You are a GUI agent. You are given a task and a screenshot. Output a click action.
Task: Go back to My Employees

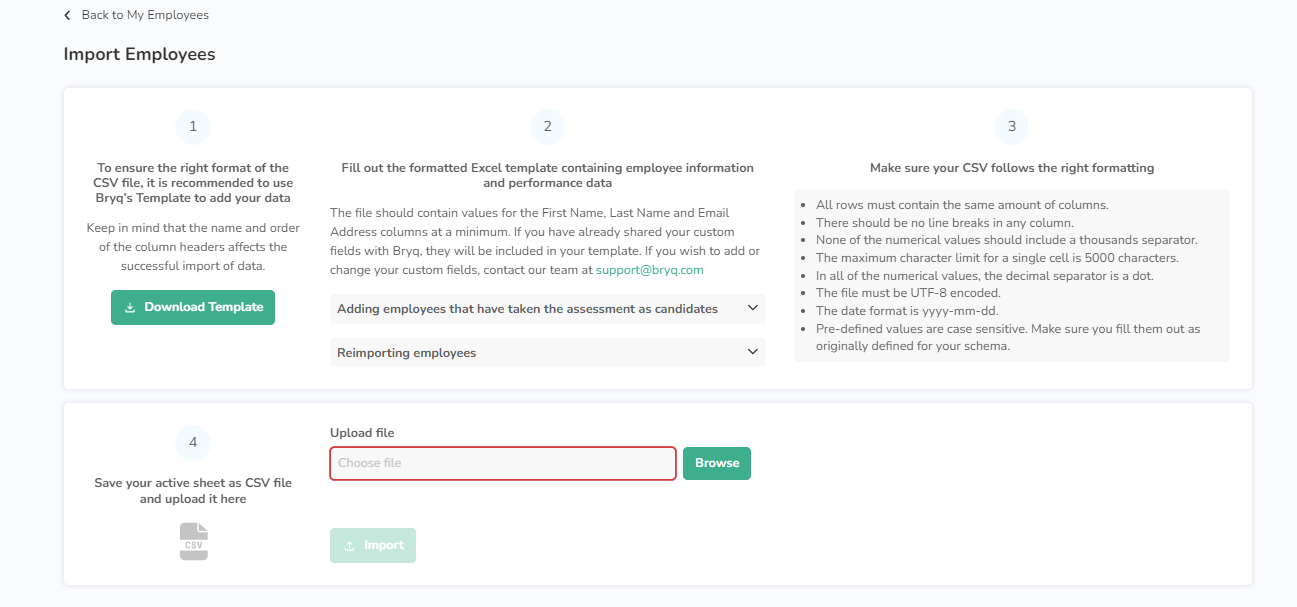144,15
